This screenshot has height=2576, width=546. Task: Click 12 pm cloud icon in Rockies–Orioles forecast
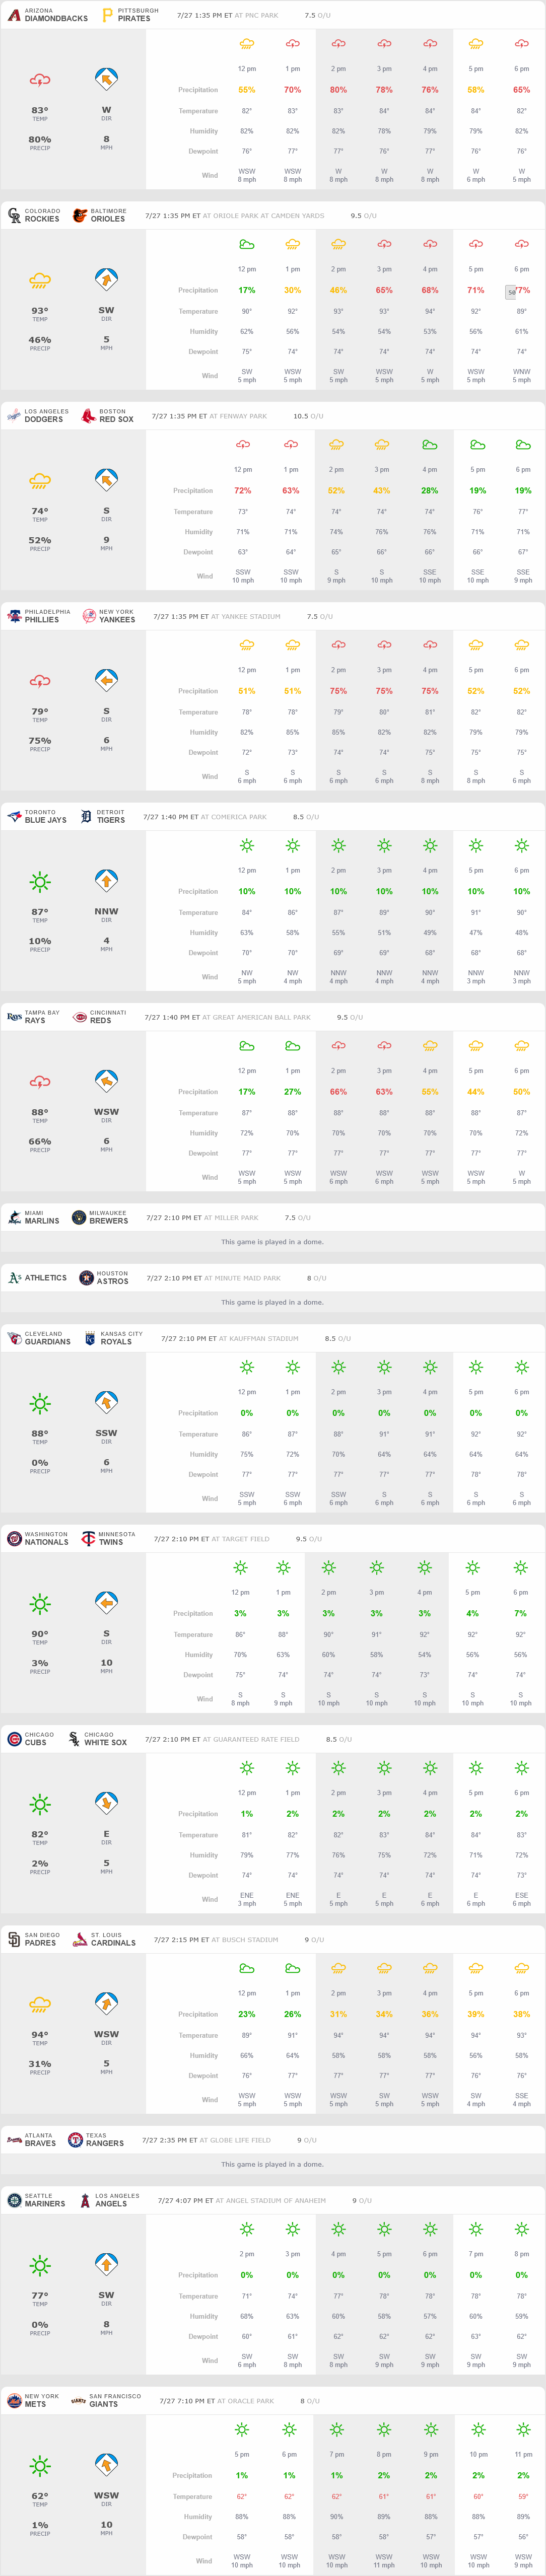[247, 245]
